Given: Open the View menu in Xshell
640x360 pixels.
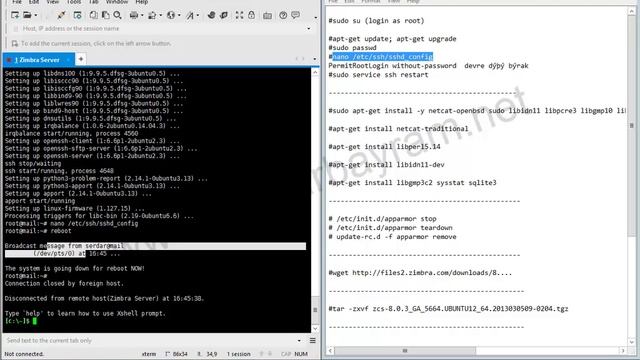Looking at the screenshot, I should click(53, 2).
